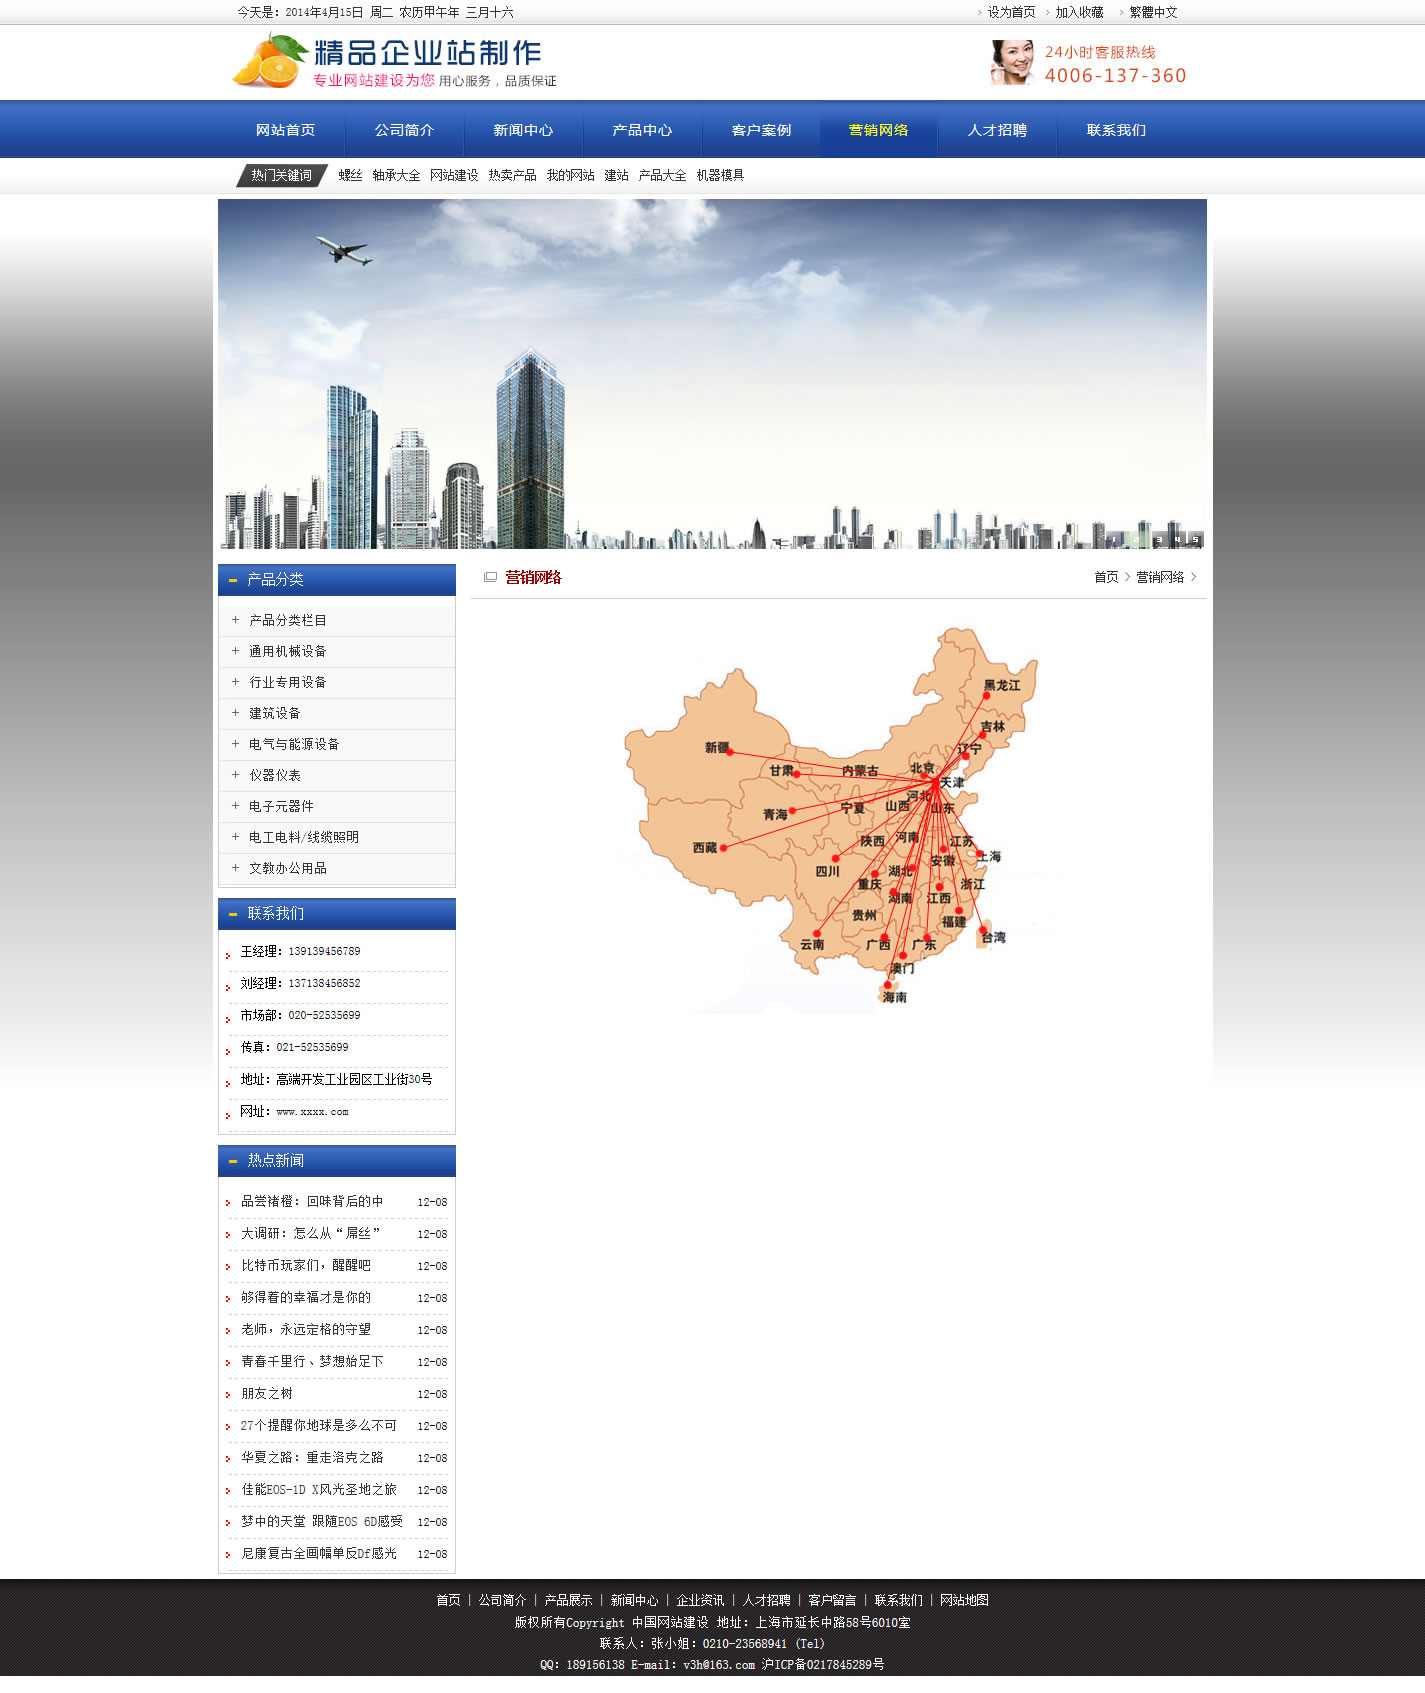This screenshot has width=1425, height=1693.
Task: Expand the 电子元器件 product category
Action: pos(281,806)
